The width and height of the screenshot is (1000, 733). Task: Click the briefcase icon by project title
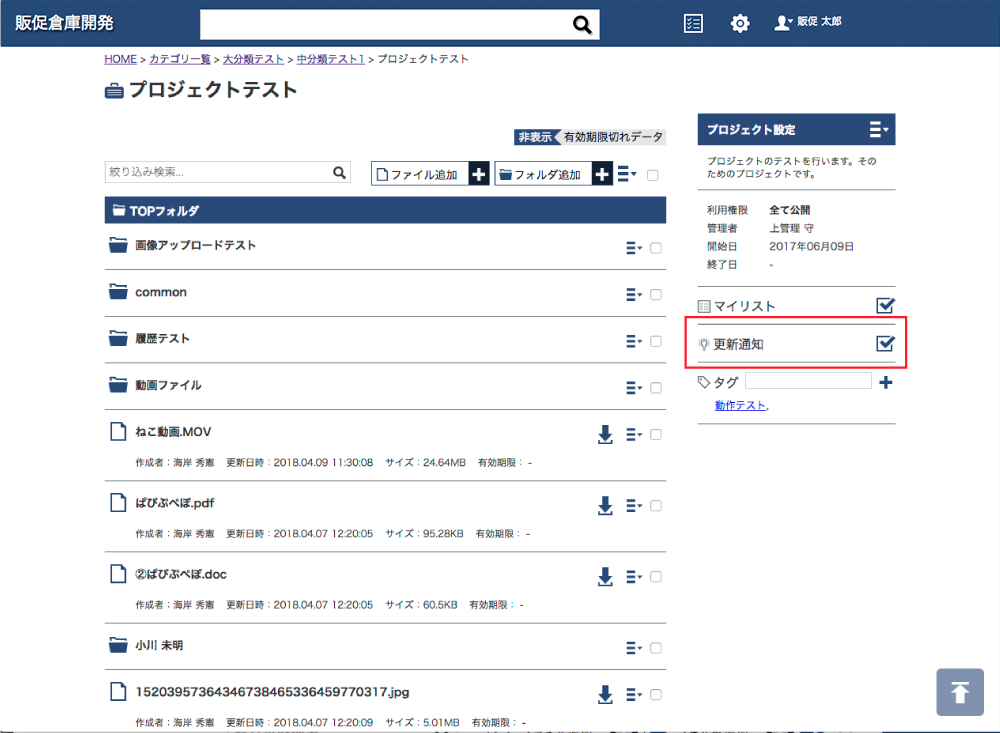tap(114, 91)
